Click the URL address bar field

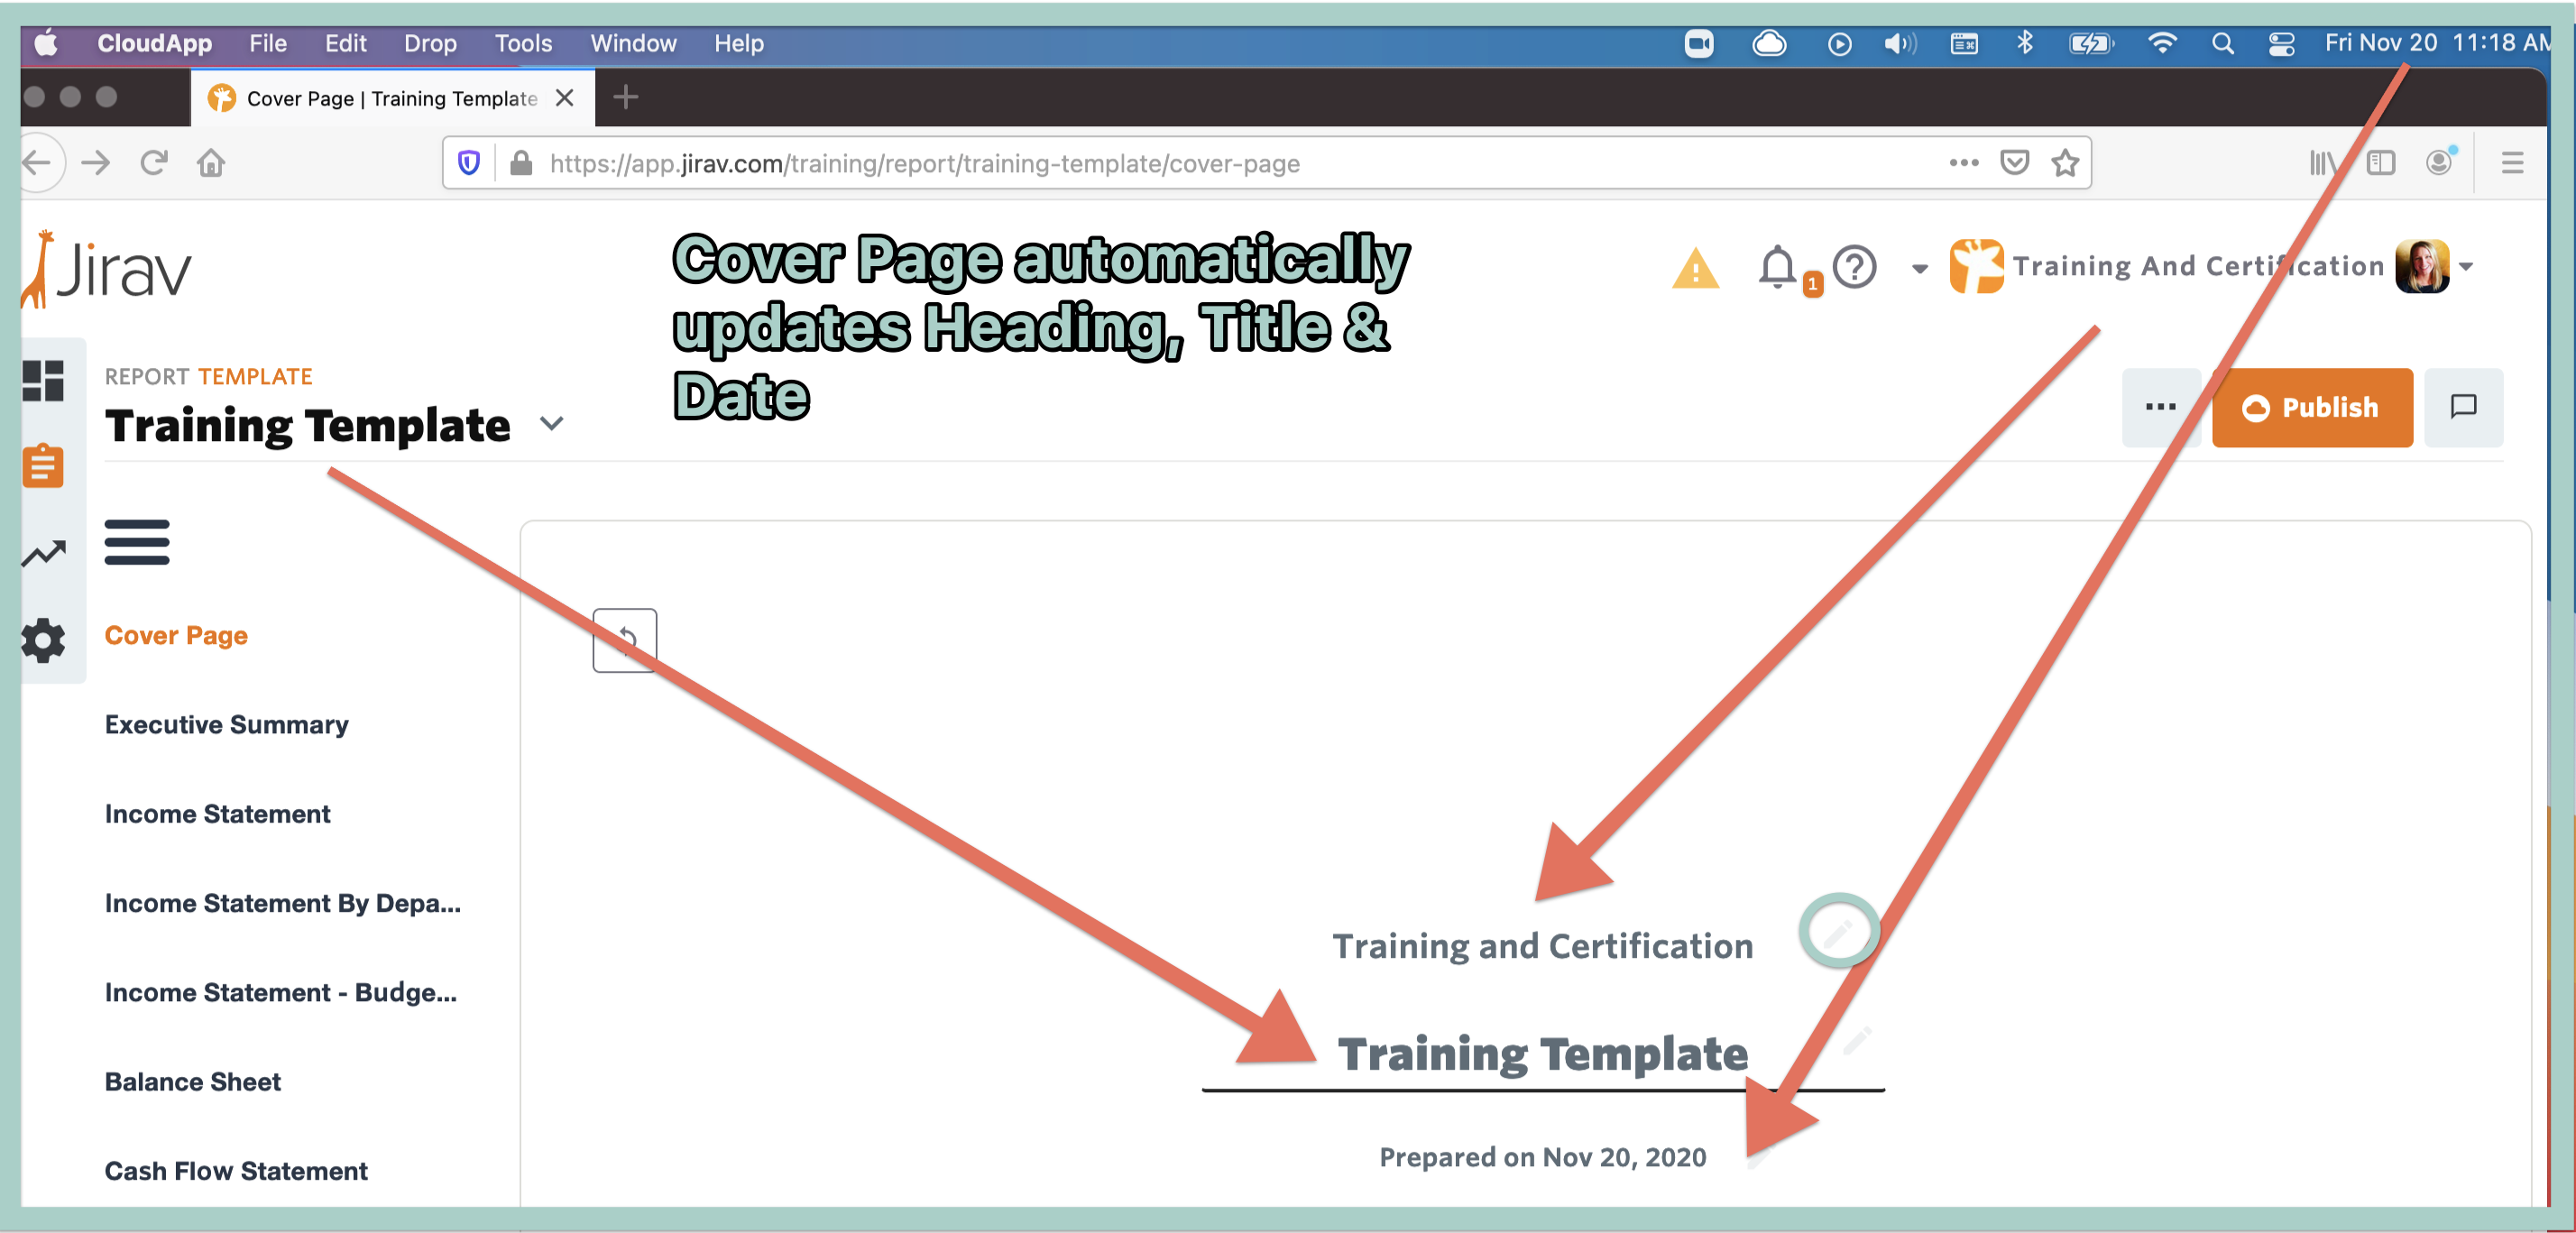(x=1267, y=163)
